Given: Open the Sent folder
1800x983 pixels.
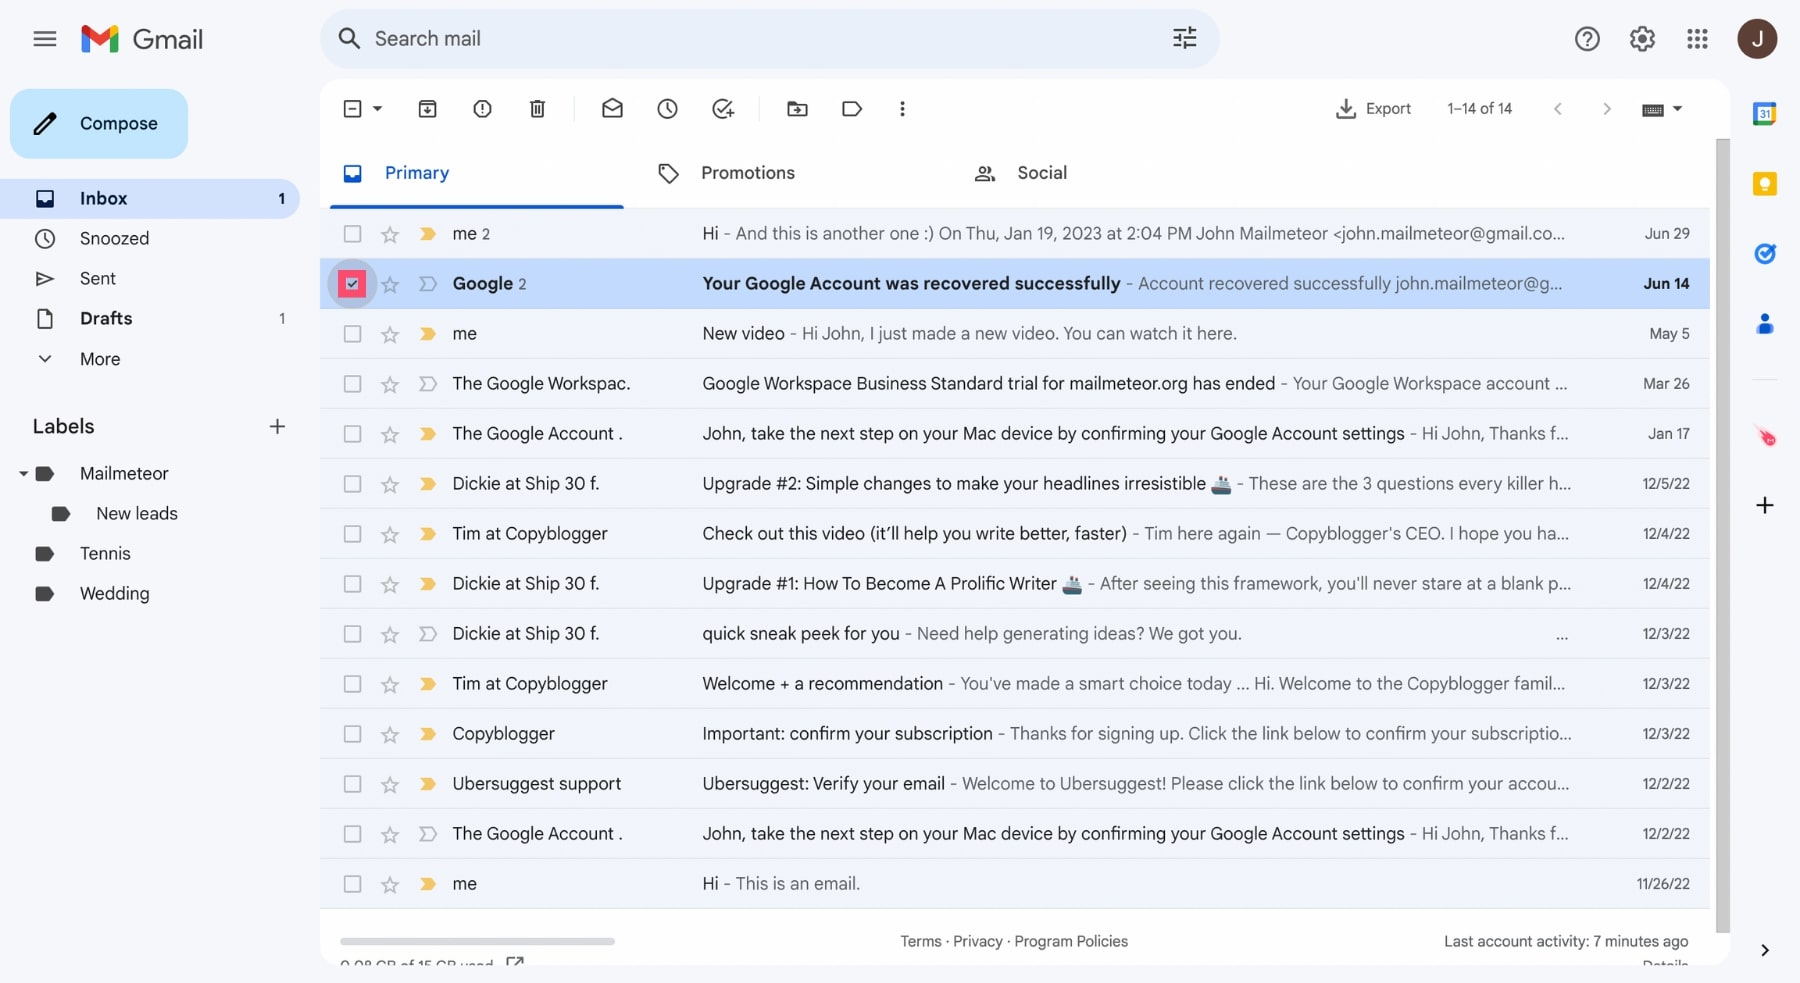Looking at the screenshot, I should pyautogui.click(x=150, y=279).
